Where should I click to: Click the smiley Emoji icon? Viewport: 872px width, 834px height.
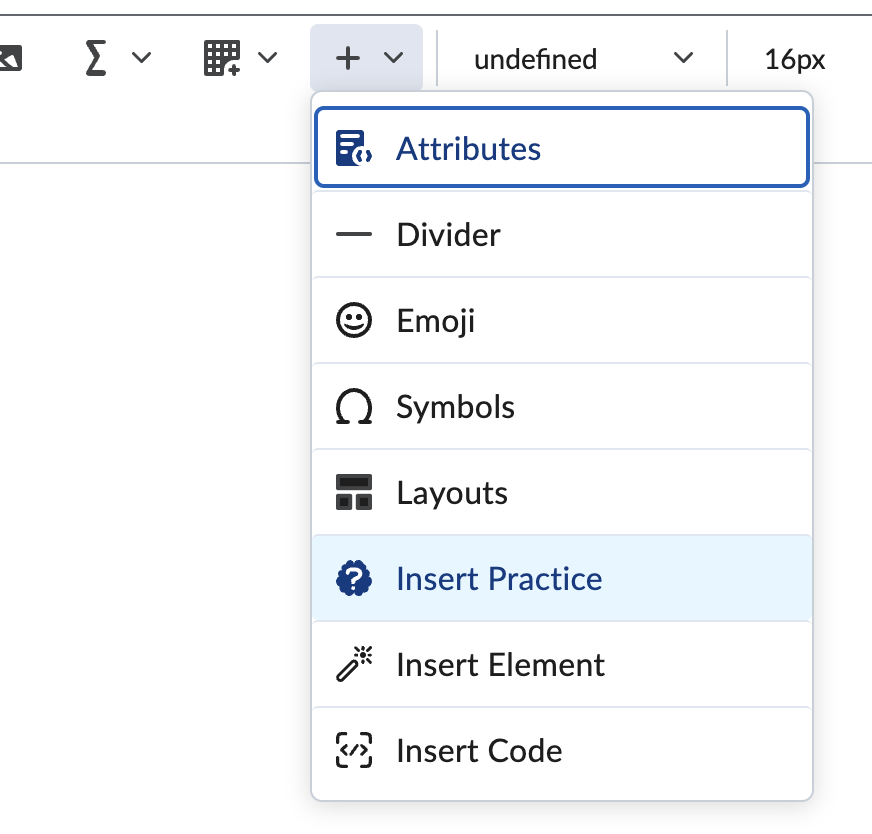click(352, 320)
